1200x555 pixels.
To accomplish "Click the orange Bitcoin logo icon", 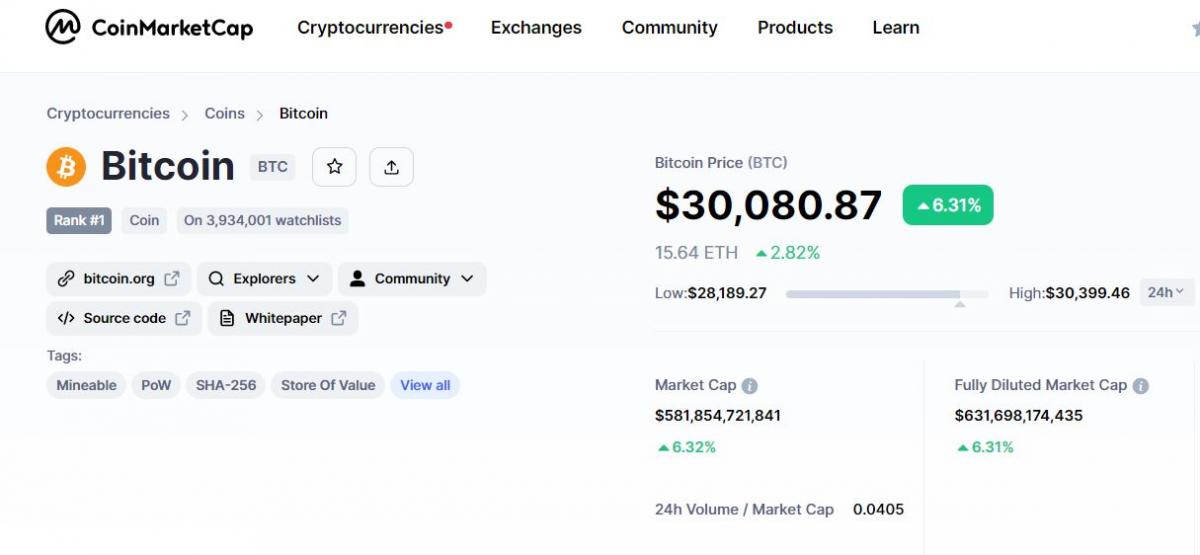I will [x=66, y=167].
